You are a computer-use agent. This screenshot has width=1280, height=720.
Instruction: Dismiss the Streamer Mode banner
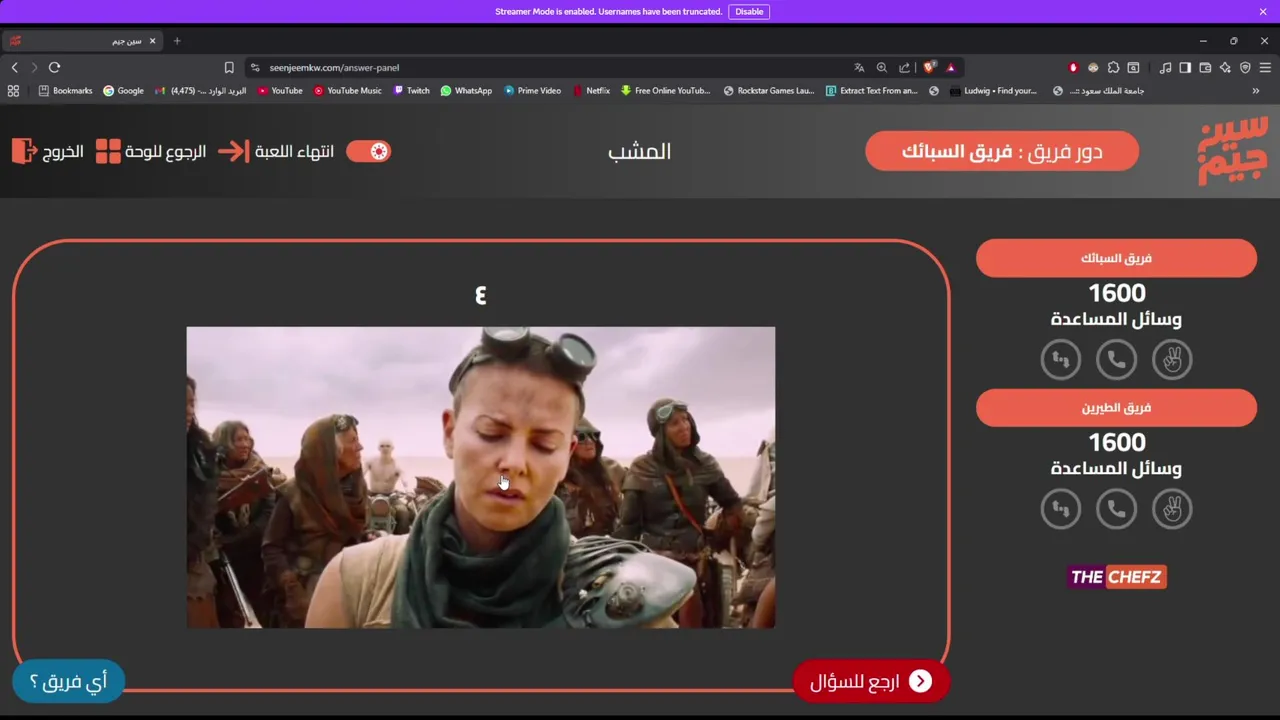(x=1263, y=12)
